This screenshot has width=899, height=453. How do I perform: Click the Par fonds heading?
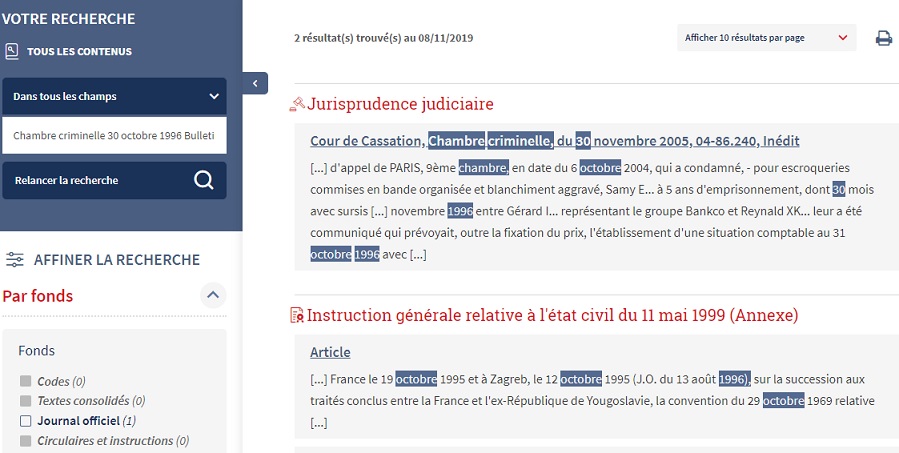[x=38, y=296]
